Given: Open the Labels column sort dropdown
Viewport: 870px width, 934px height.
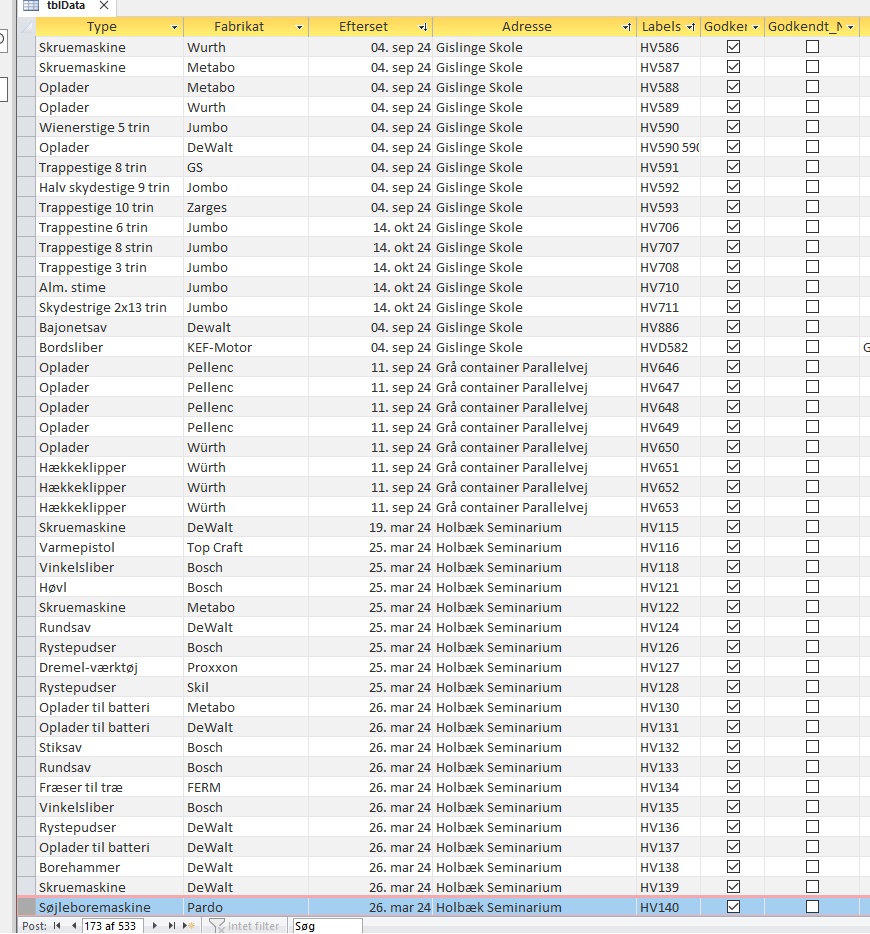Looking at the screenshot, I should [x=691, y=27].
